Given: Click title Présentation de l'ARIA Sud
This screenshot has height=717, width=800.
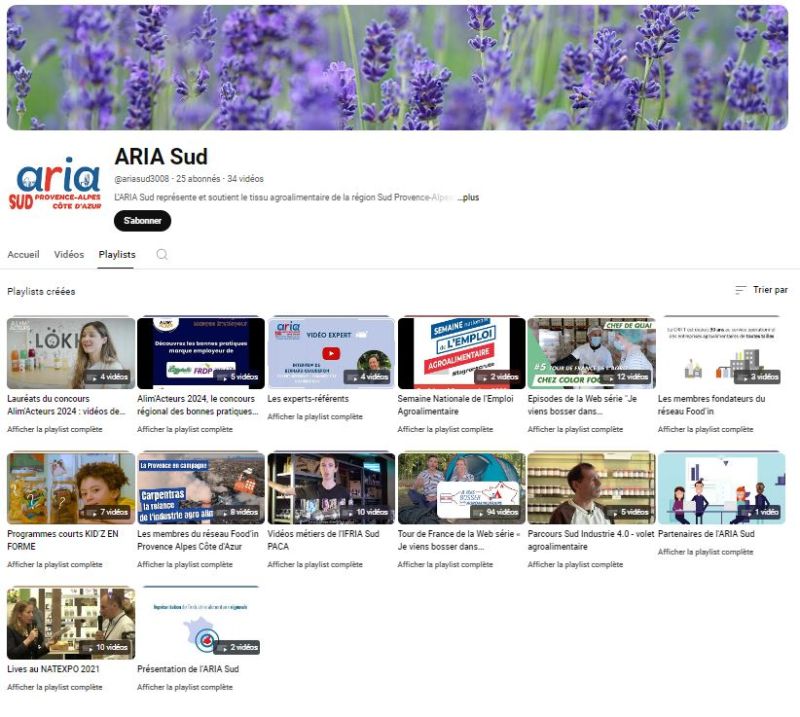Looking at the screenshot, I should [188, 669].
